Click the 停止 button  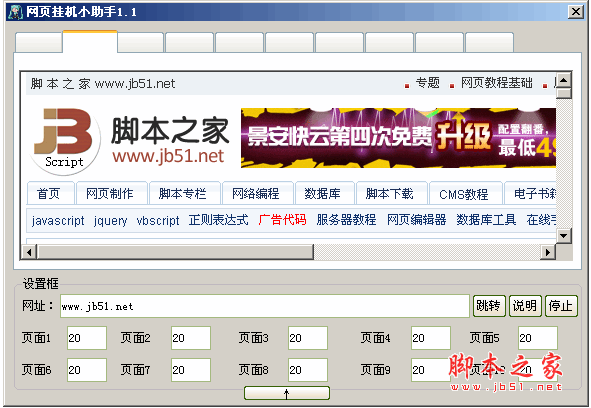point(561,306)
